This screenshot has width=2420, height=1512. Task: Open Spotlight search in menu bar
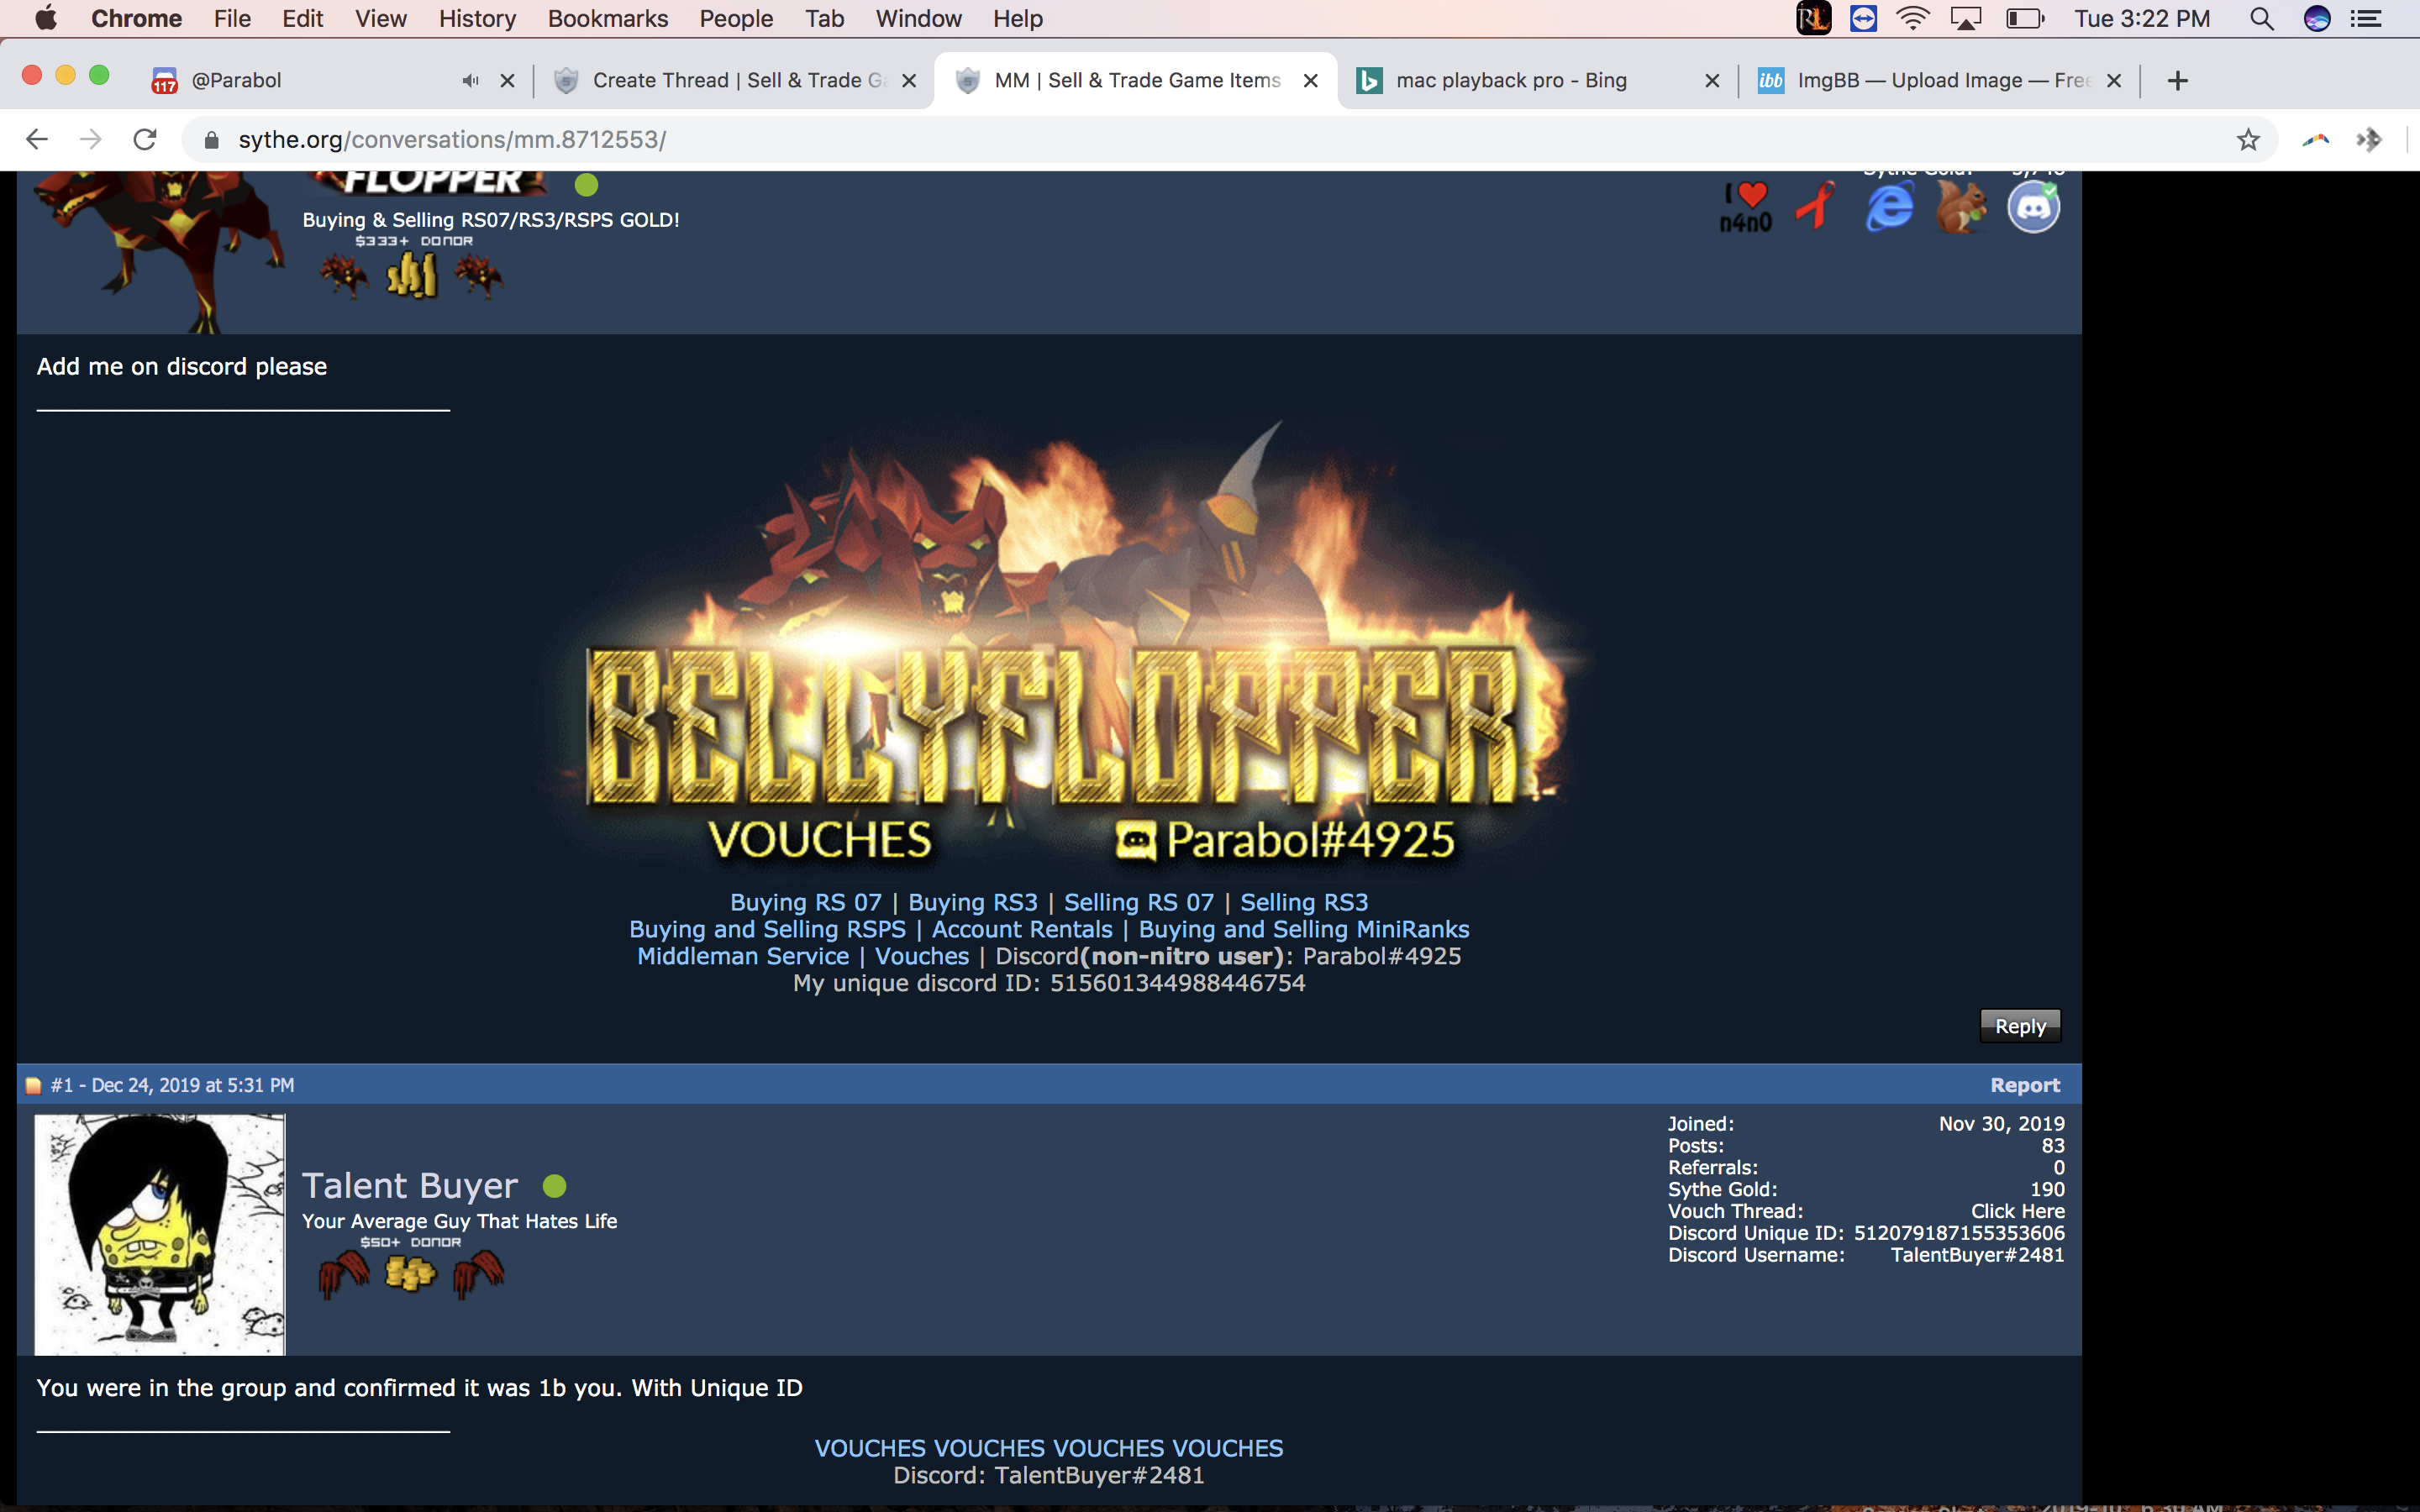click(2262, 18)
